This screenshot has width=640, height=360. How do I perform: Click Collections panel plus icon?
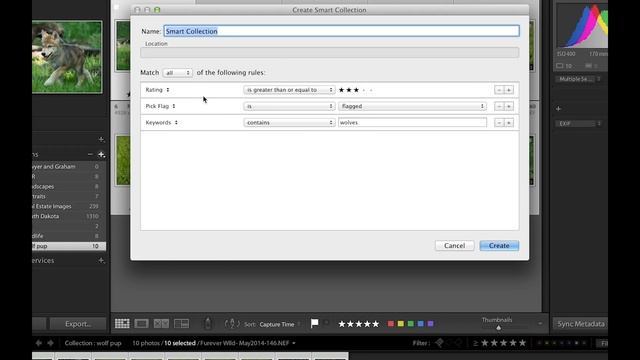pyautogui.click(x=101, y=155)
